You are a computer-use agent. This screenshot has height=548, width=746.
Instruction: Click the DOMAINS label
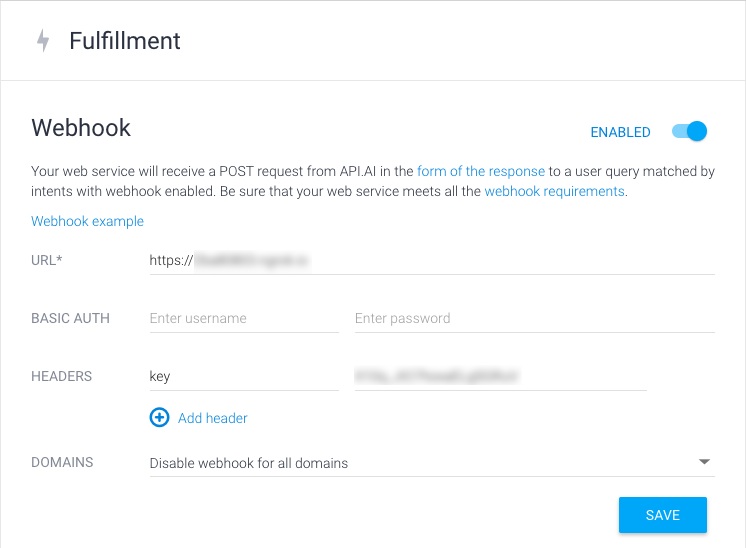click(62, 462)
